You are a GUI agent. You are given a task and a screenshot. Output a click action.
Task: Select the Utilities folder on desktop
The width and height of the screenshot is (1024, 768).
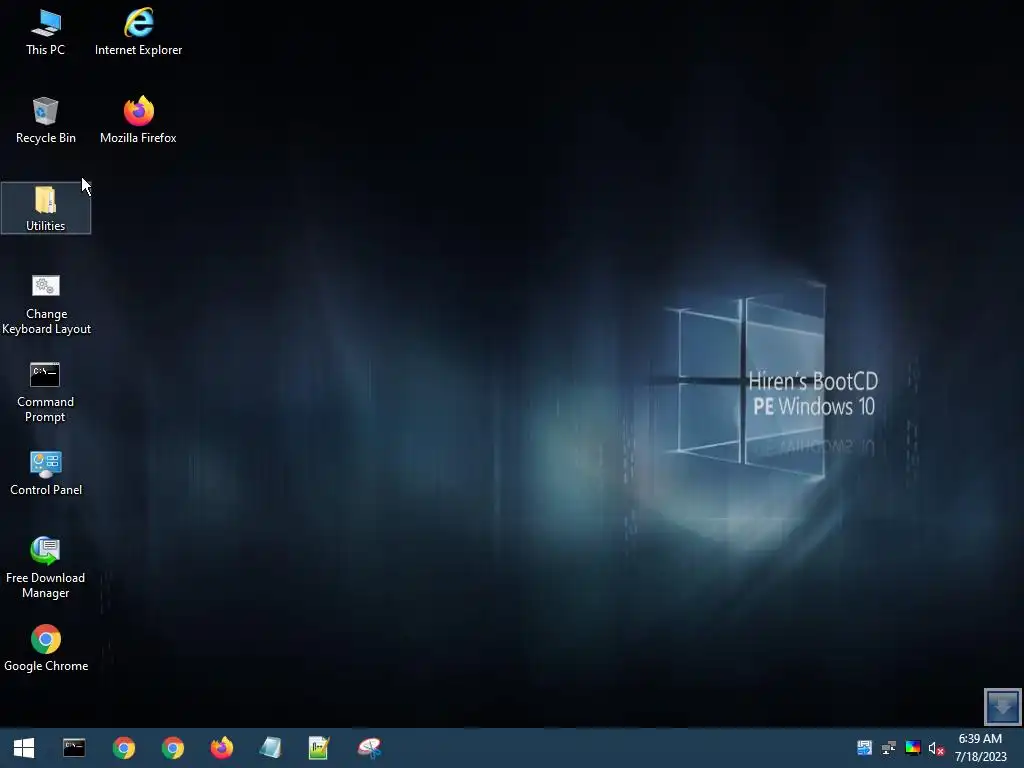point(46,208)
